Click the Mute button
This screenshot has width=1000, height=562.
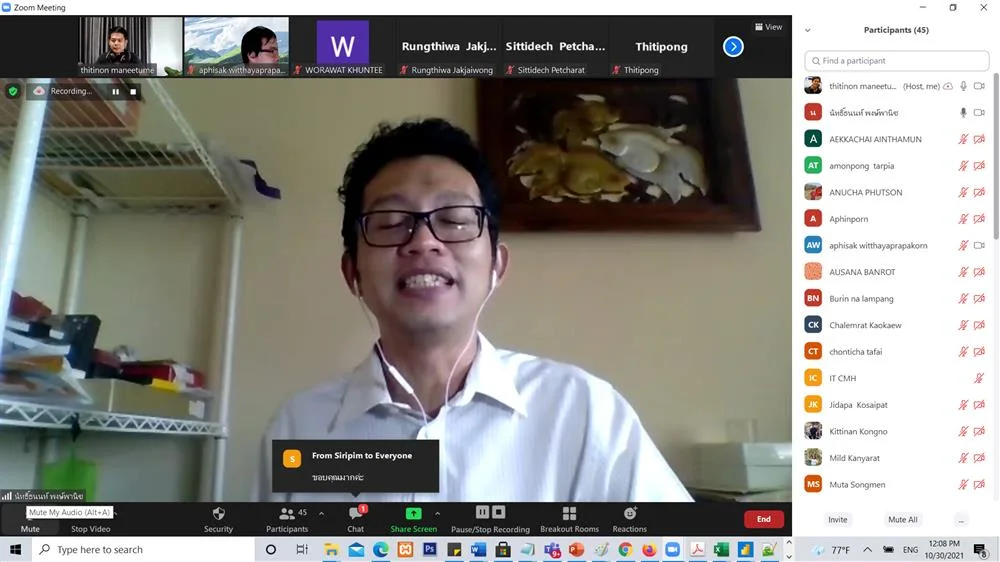pos(30,528)
